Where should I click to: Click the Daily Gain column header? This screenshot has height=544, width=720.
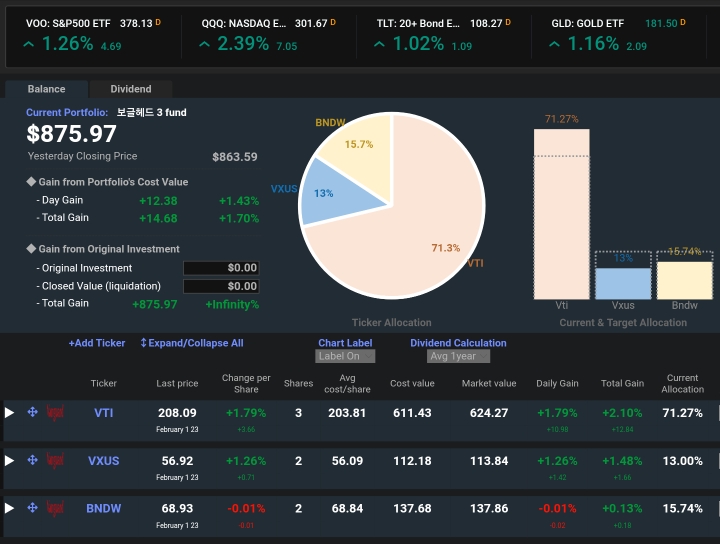click(x=557, y=383)
